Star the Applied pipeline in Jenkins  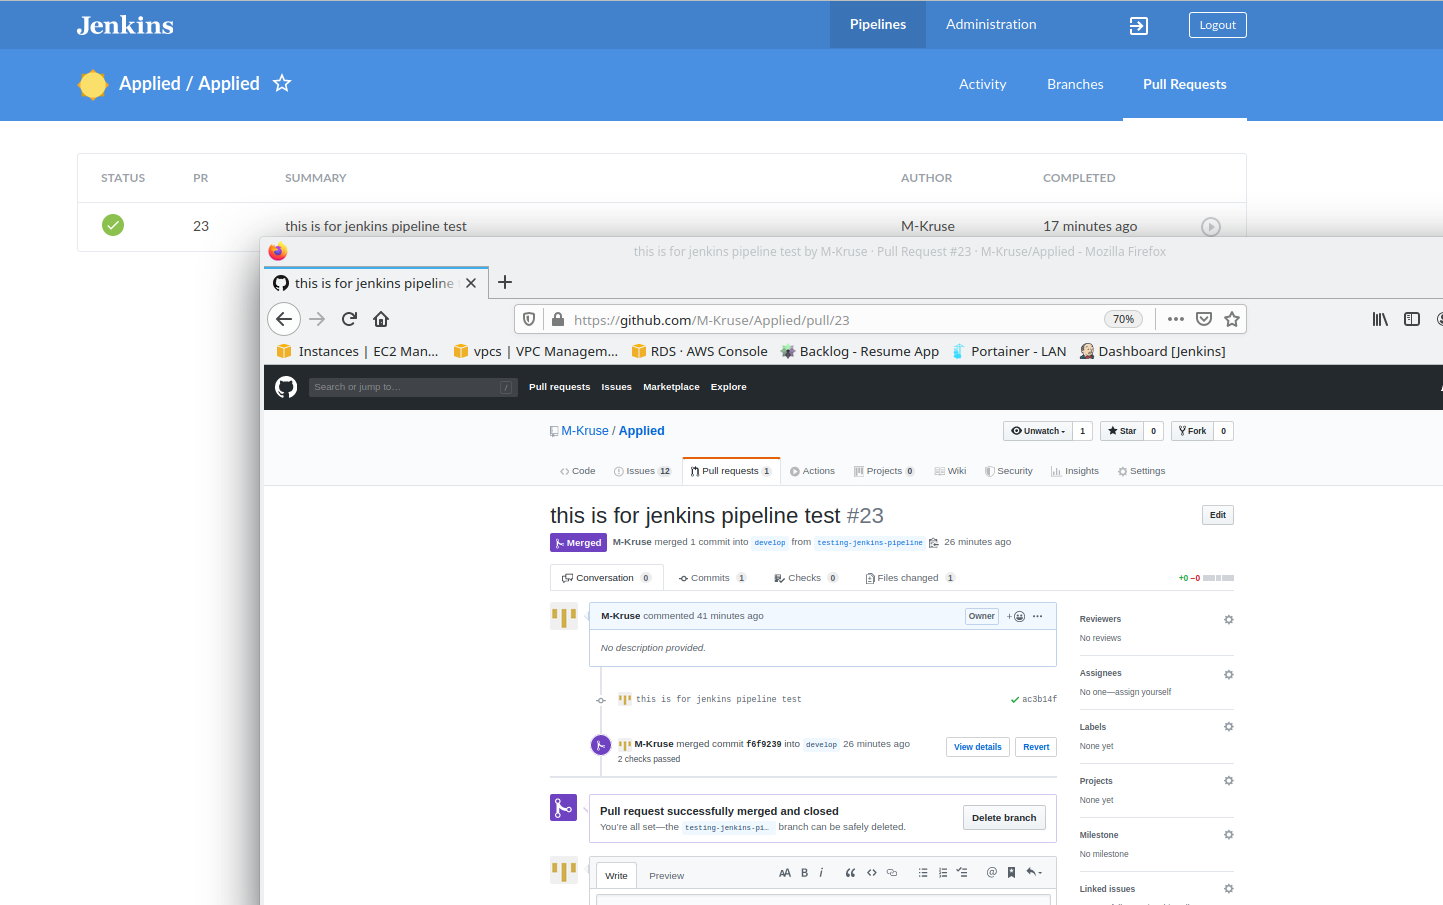click(282, 84)
